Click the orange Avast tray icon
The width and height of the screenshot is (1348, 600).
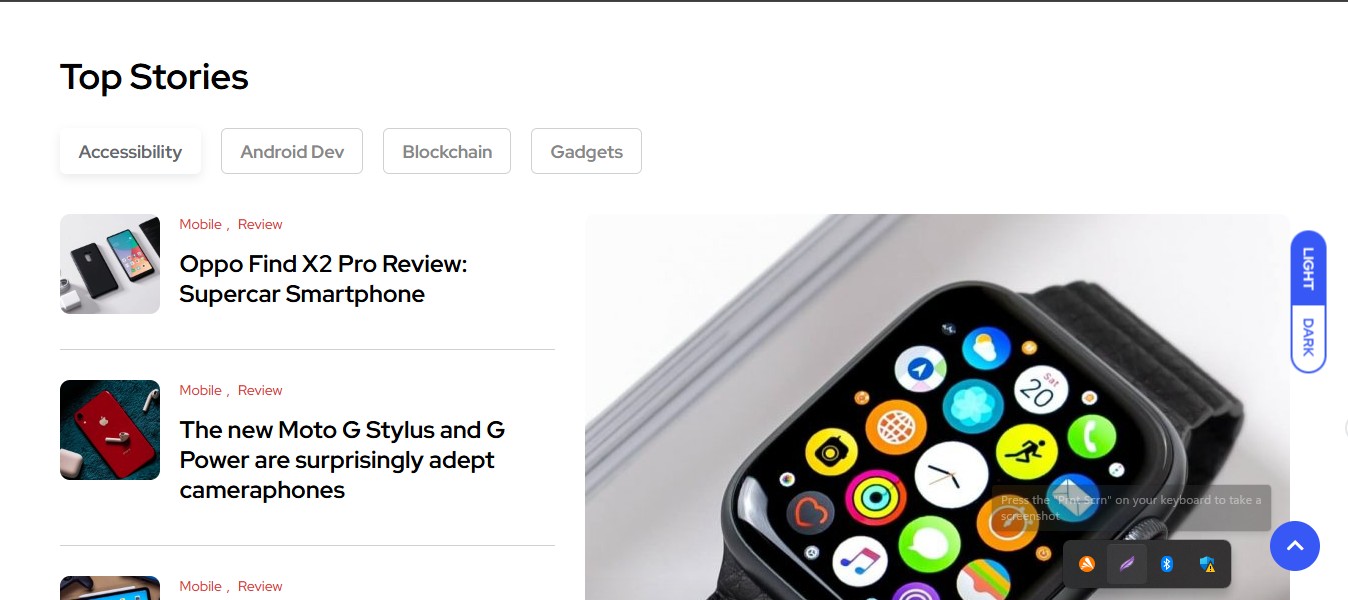[1087, 564]
